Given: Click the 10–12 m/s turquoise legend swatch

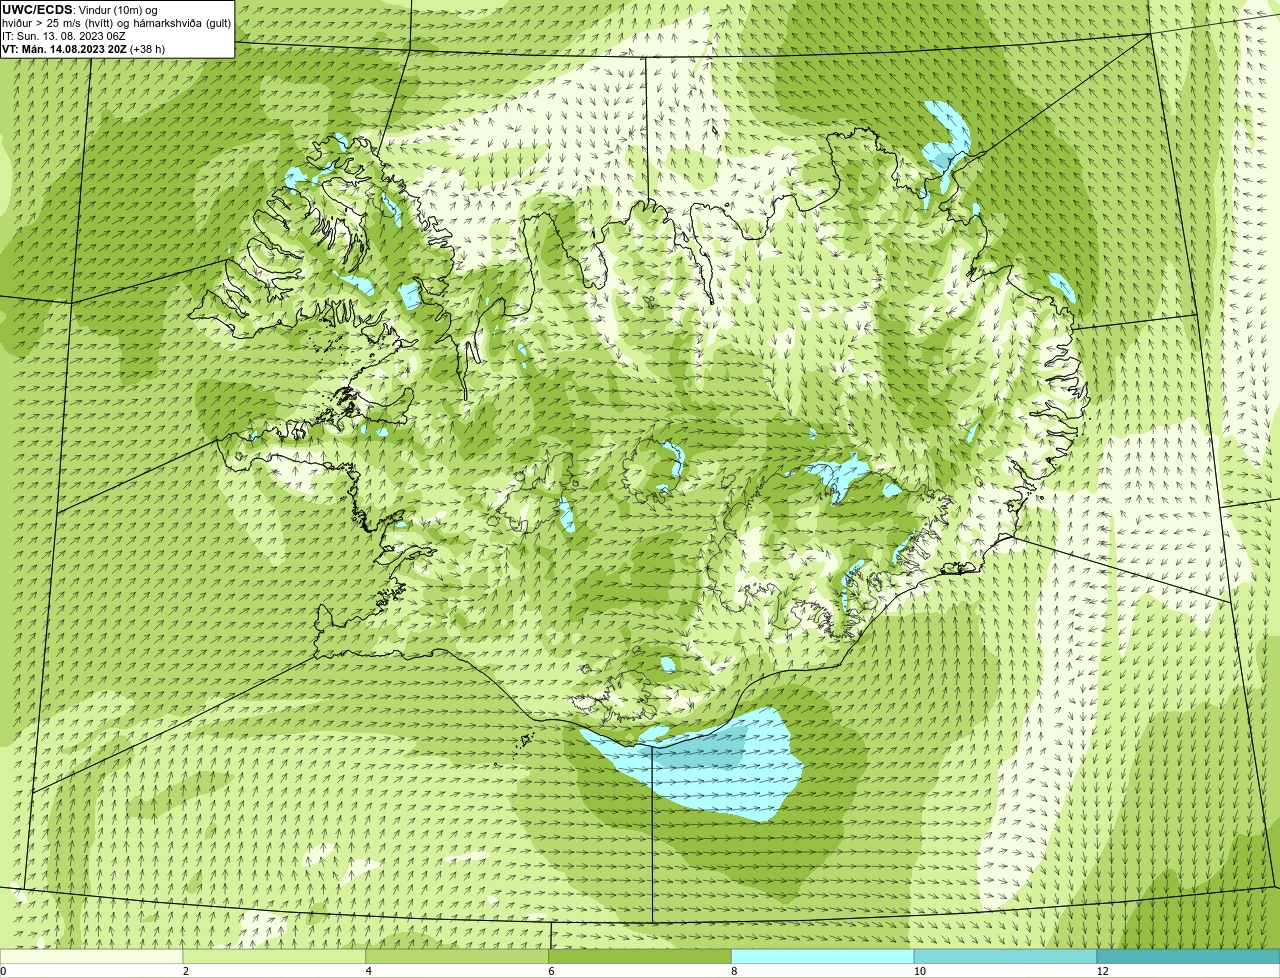Looking at the screenshot, I should [1005, 957].
